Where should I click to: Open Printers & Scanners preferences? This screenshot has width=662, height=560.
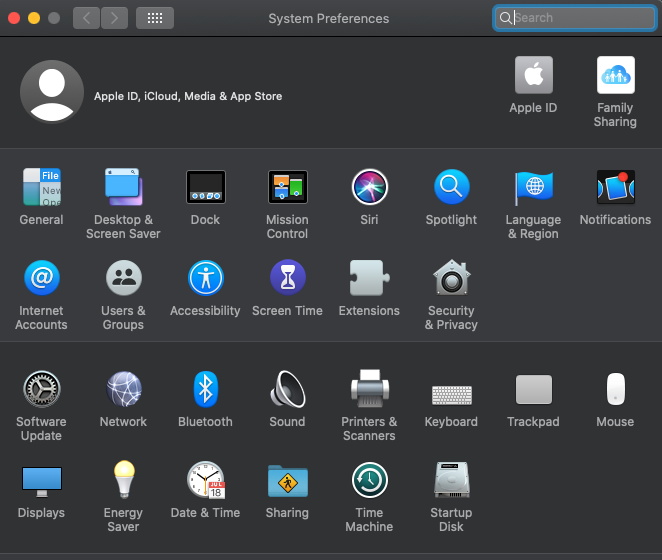[369, 389]
